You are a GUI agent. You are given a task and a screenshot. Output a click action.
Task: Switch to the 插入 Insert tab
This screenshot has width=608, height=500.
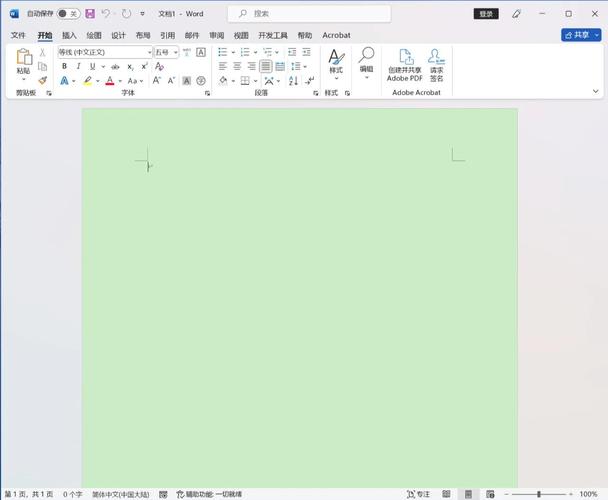(69, 35)
